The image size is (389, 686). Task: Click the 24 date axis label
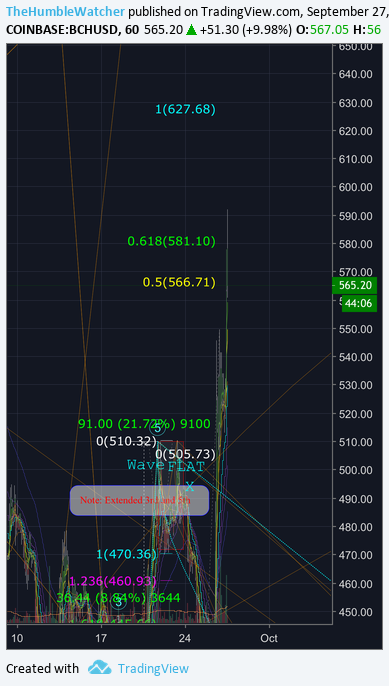(x=185, y=638)
